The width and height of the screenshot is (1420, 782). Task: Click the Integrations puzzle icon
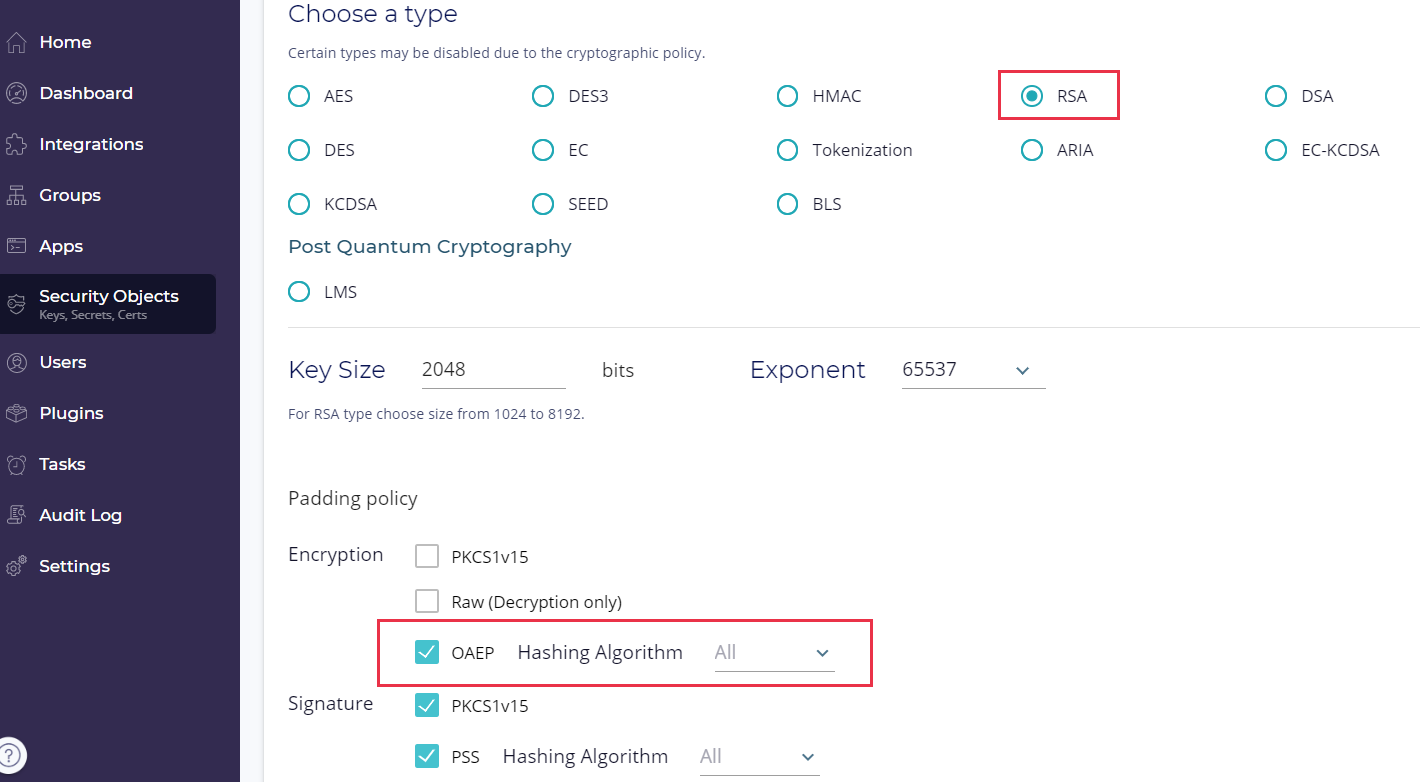click(16, 144)
